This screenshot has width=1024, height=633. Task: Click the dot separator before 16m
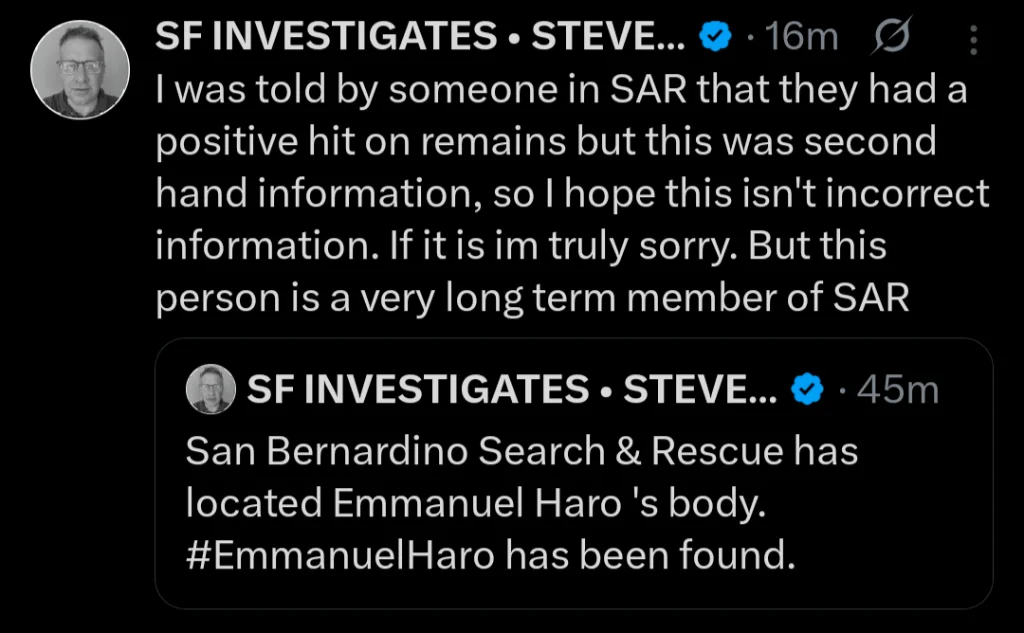click(750, 38)
